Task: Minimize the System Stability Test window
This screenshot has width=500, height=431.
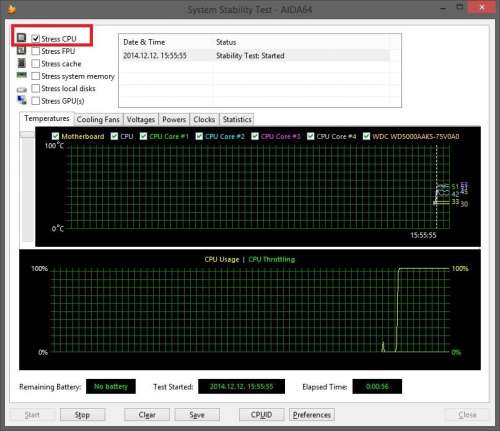Action: click(443, 8)
